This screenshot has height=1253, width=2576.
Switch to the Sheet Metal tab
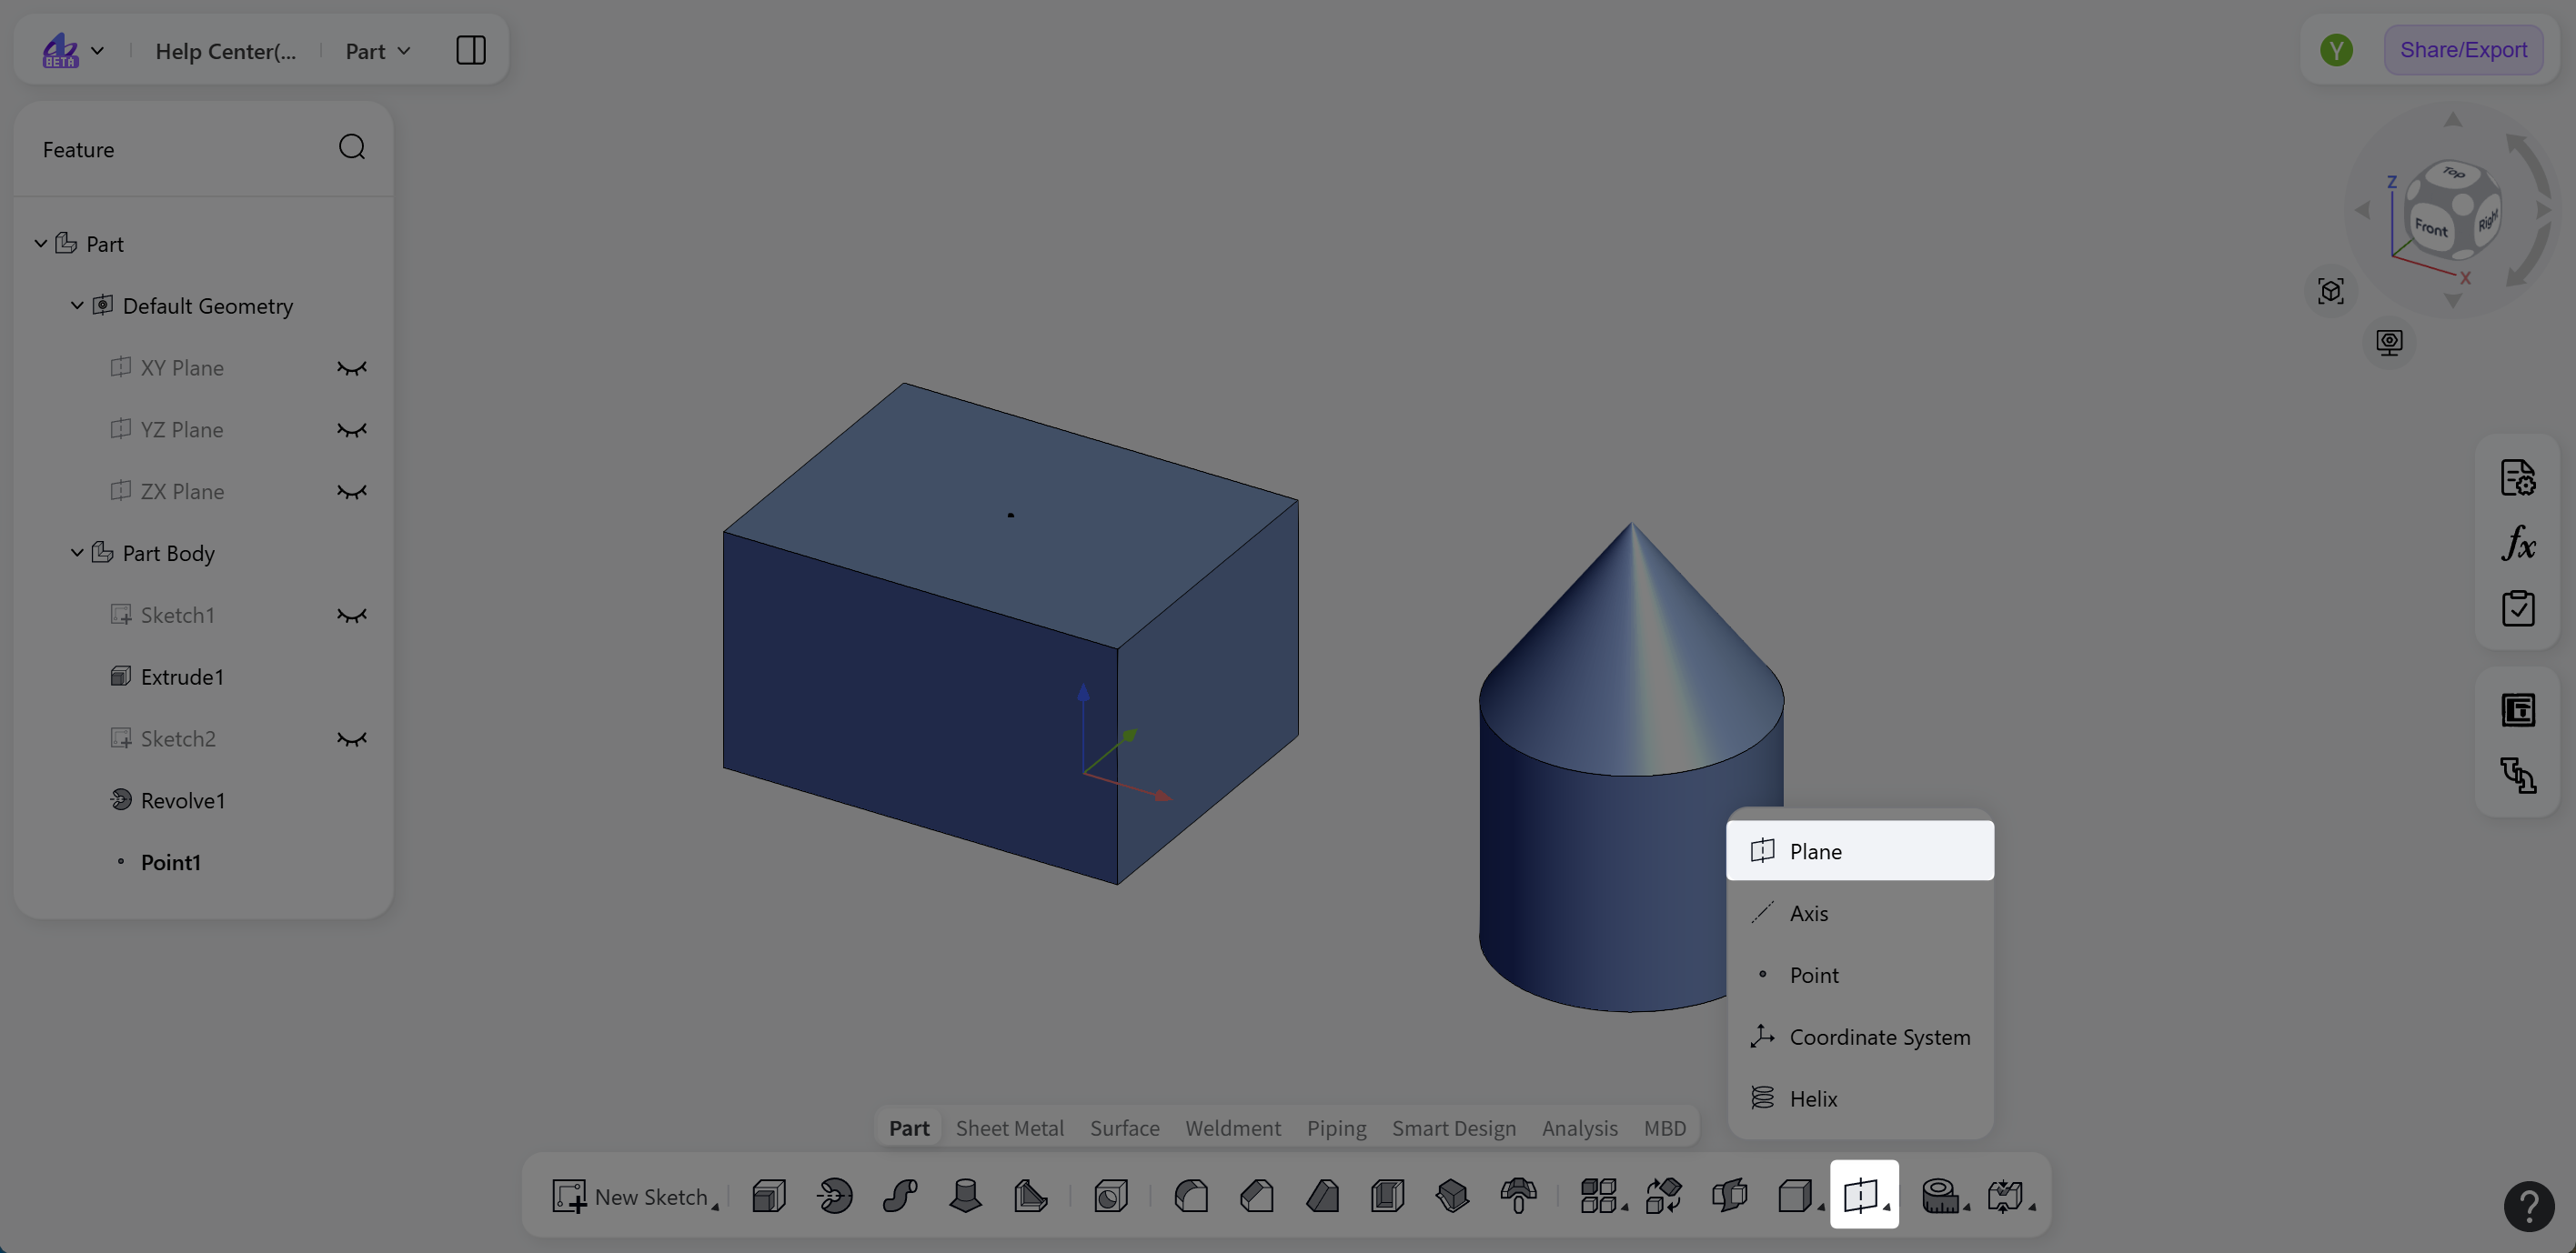pyautogui.click(x=1009, y=1128)
